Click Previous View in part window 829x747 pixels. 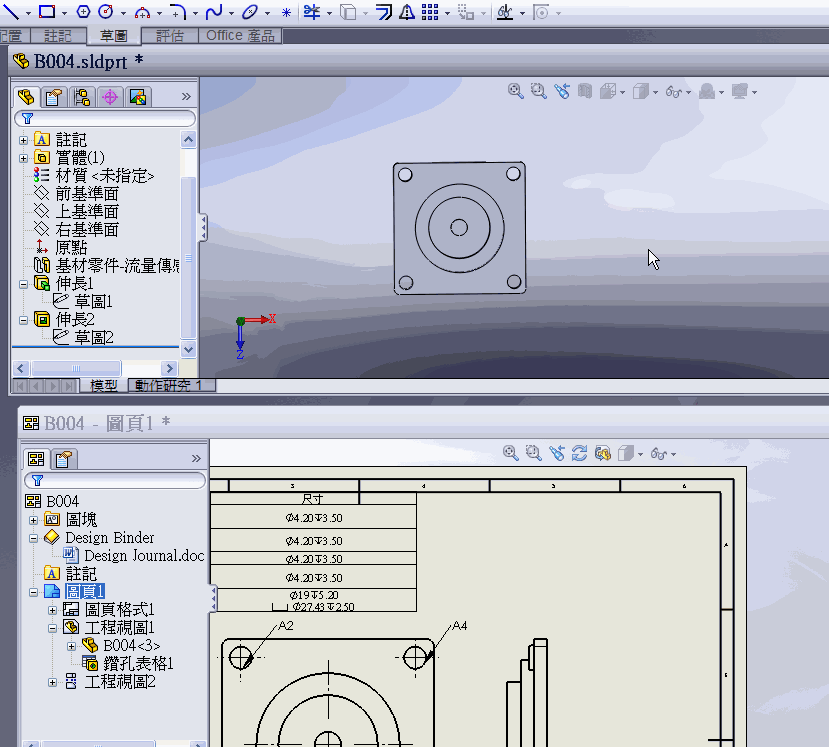tap(561, 91)
